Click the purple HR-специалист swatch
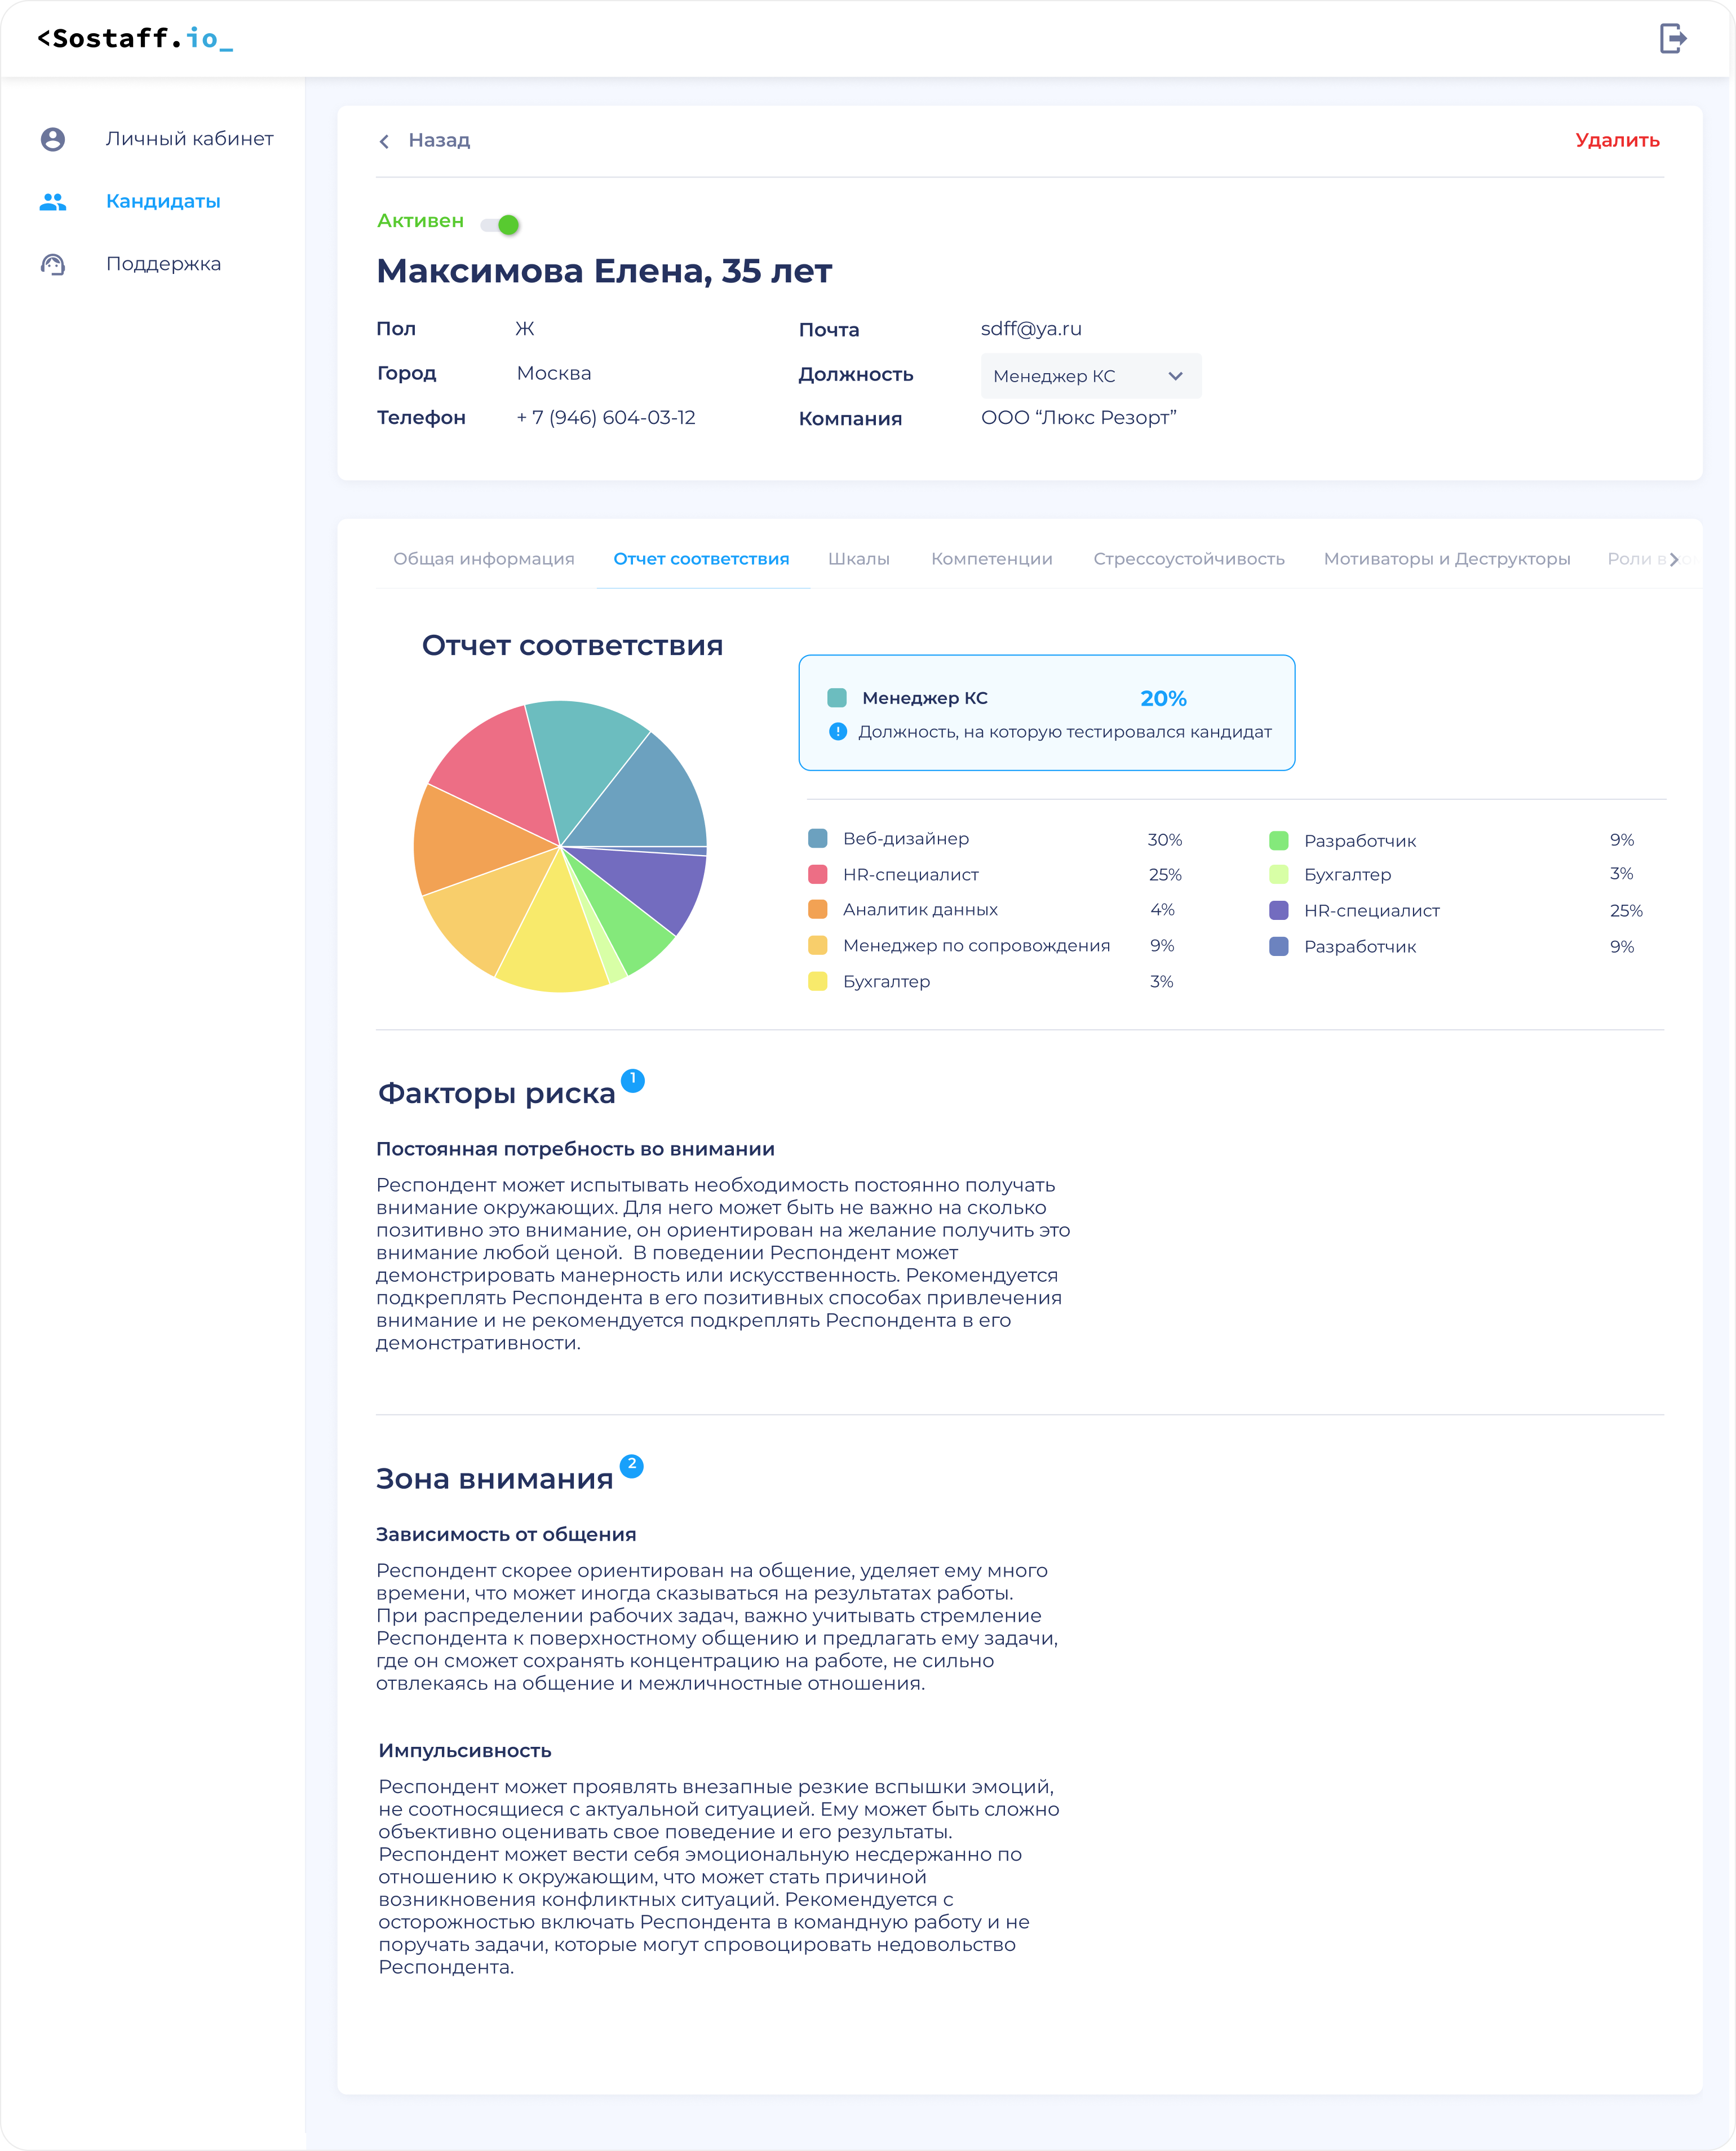The width and height of the screenshot is (1736, 2151). point(1279,911)
